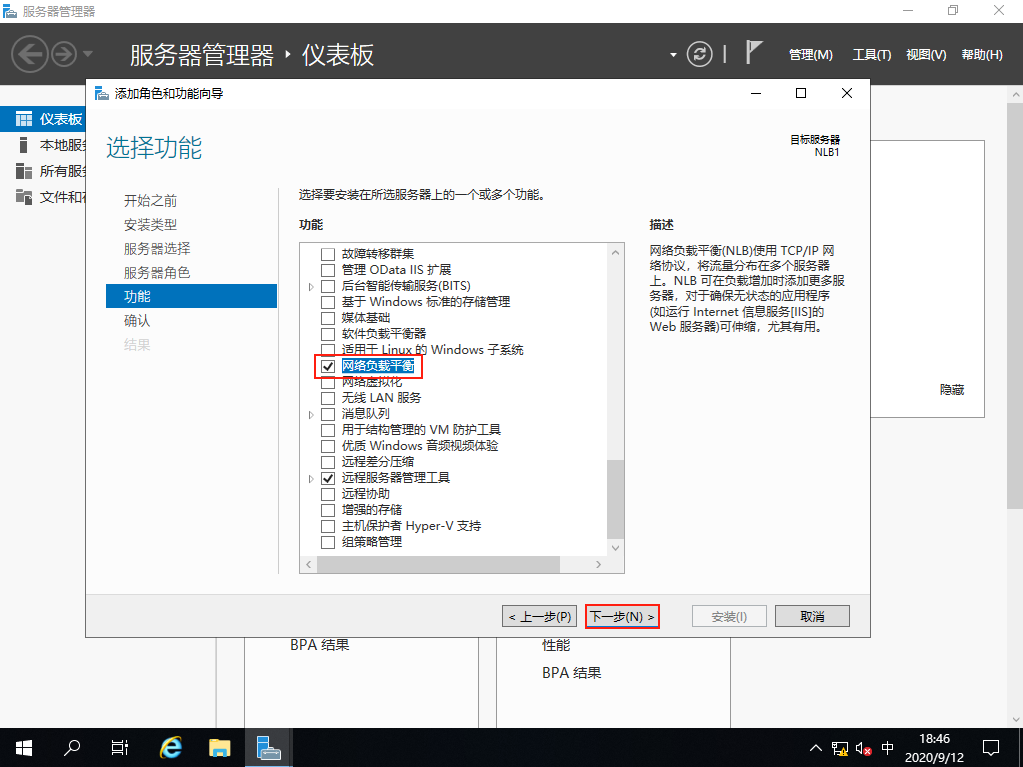This screenshot has height=767, width=1023.
Task: Open the Windows Start menu
Action: (23, 747)
